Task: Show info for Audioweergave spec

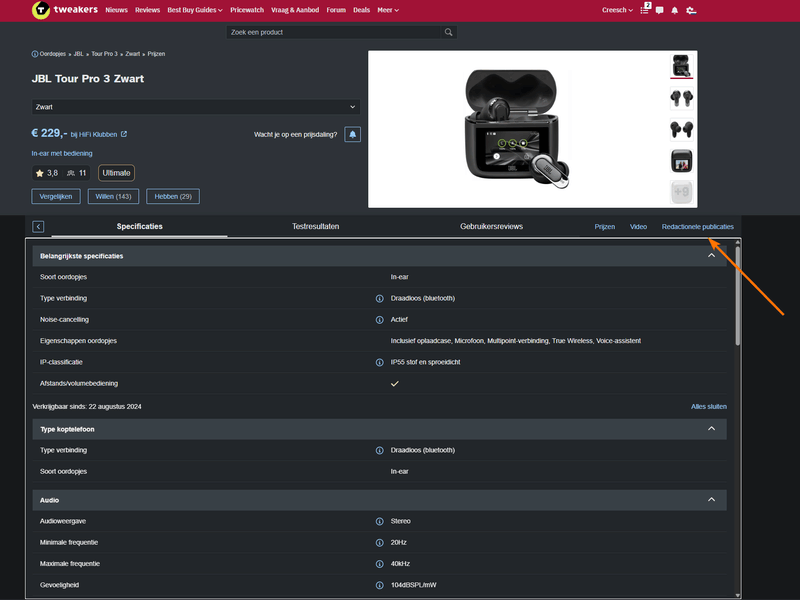Action: point(380,521)
